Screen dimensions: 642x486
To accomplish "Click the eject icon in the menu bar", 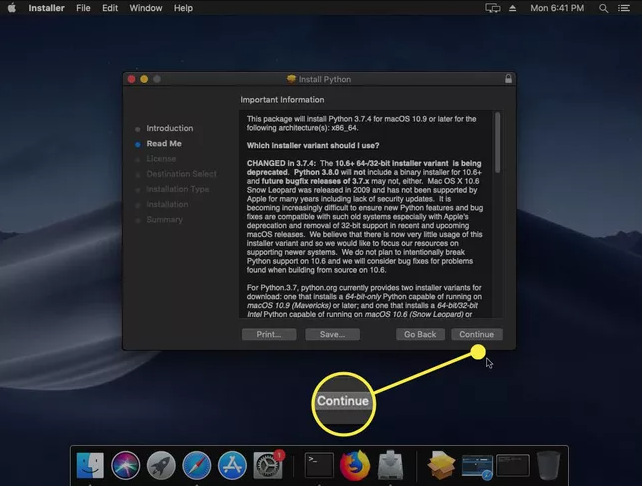I will (512, 8).
